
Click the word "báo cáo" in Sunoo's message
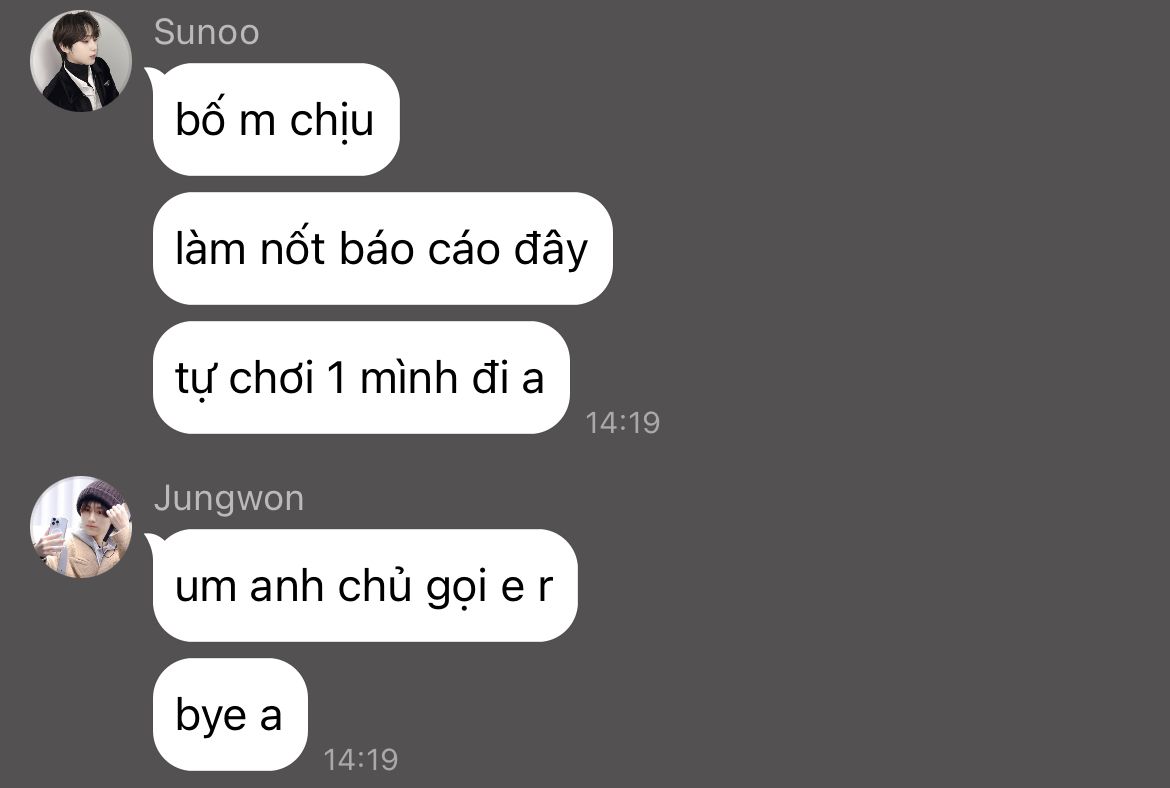click(420, 248)
